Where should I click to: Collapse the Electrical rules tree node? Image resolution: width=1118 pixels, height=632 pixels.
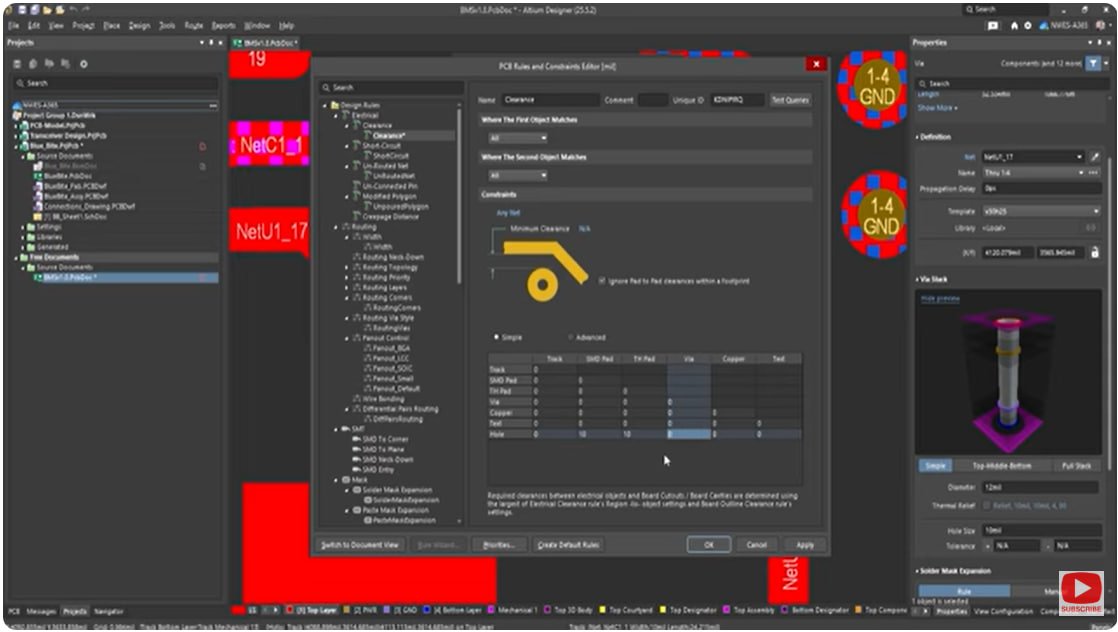point(337,116)
